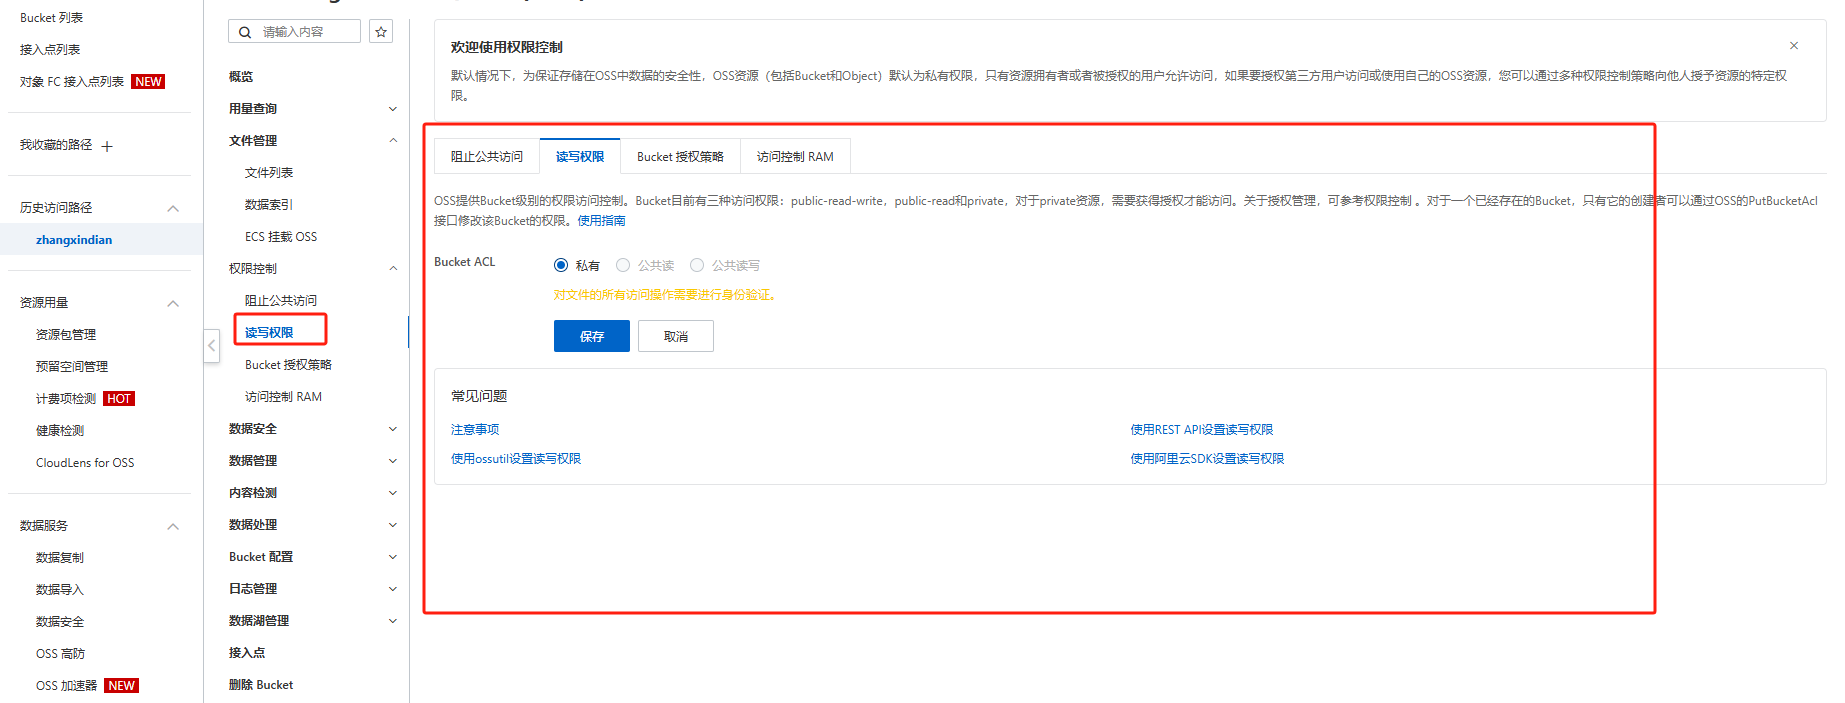This screenshot has width=1845, height=703.
Task: Collapse the sidebar with the left arrow handle
Action: click(x=212, y=346)
